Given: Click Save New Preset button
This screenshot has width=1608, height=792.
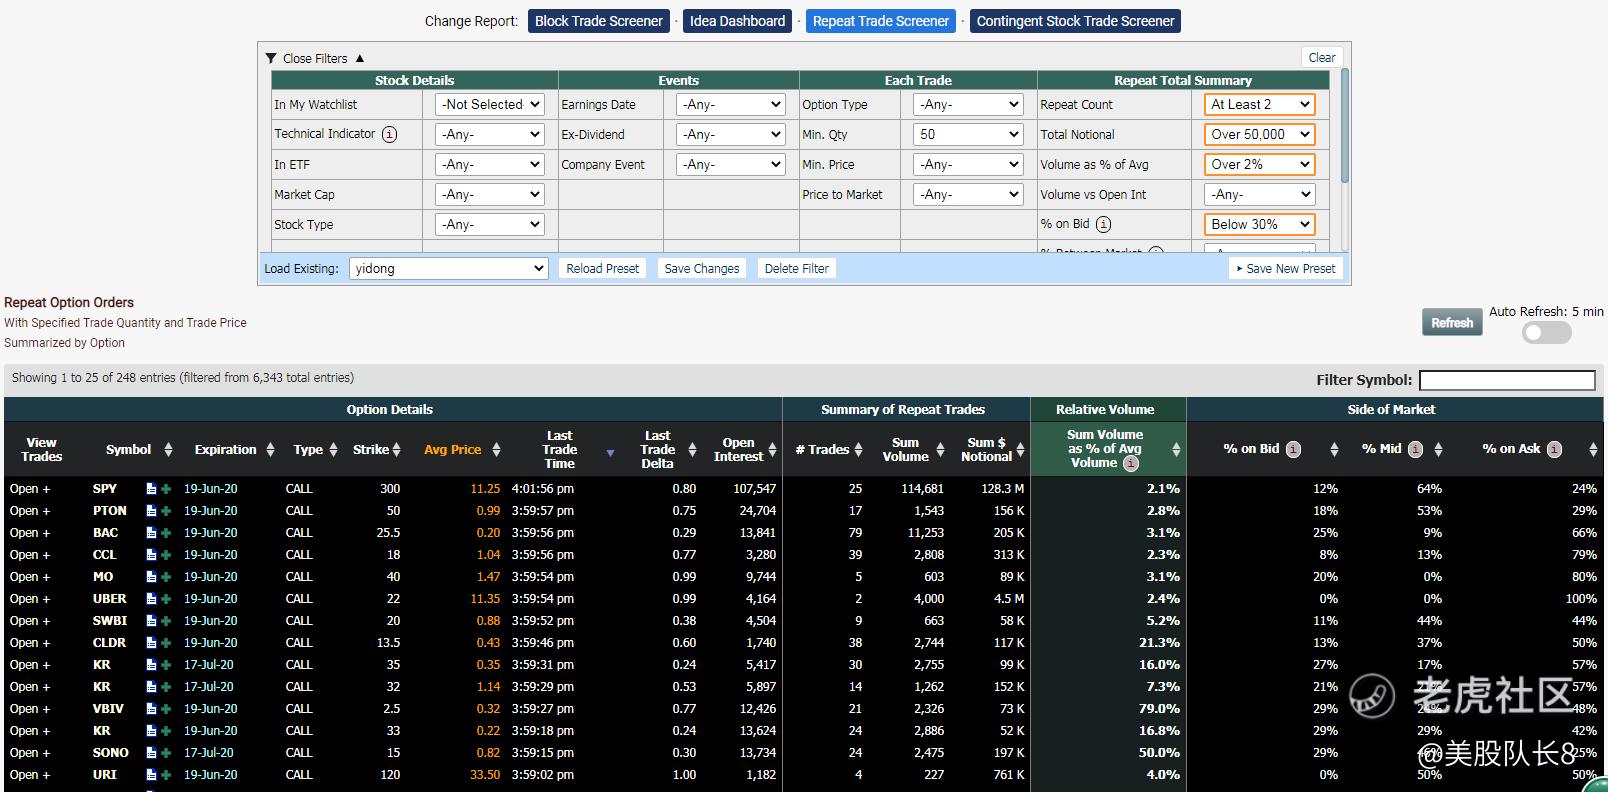Looking at the screenshot, I should click(1286, 268).
